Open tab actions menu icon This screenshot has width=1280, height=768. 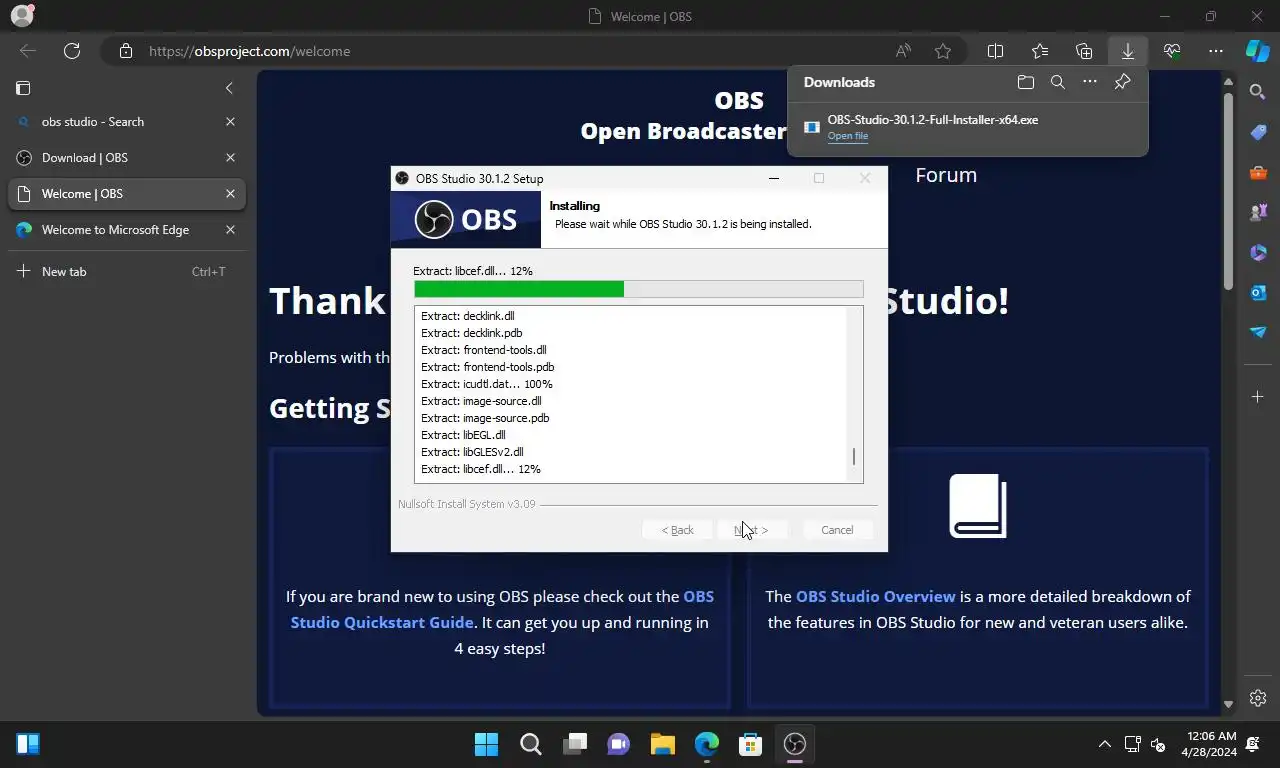(x=23, y=88)
